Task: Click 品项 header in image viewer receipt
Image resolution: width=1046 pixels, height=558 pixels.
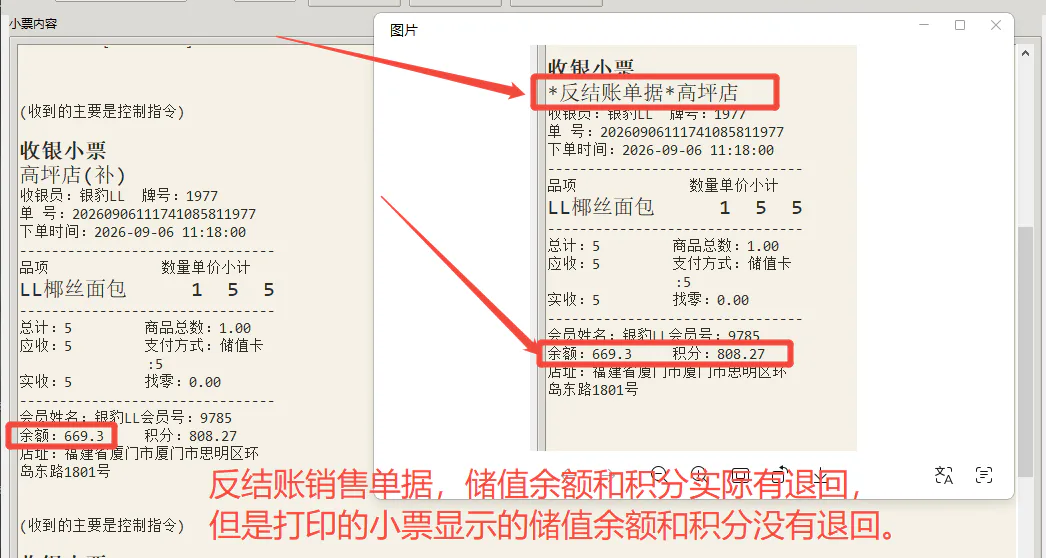Action: (562, 185)
